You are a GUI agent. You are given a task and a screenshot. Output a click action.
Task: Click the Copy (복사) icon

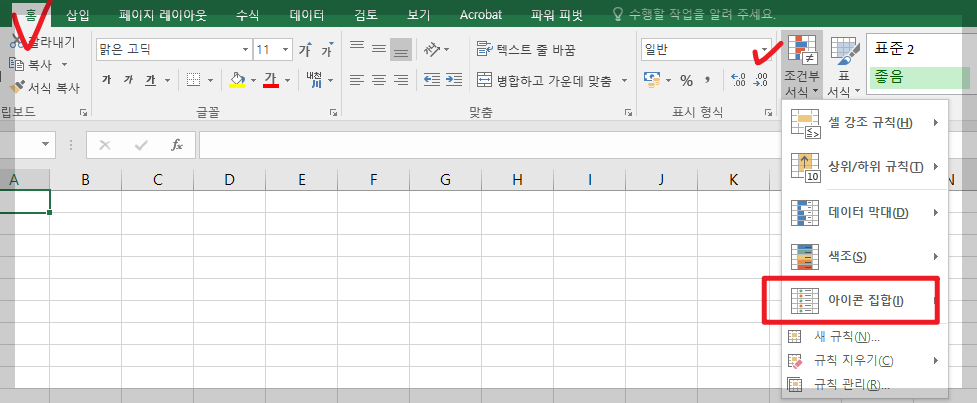pyautogui.click(x=17, y=64)
